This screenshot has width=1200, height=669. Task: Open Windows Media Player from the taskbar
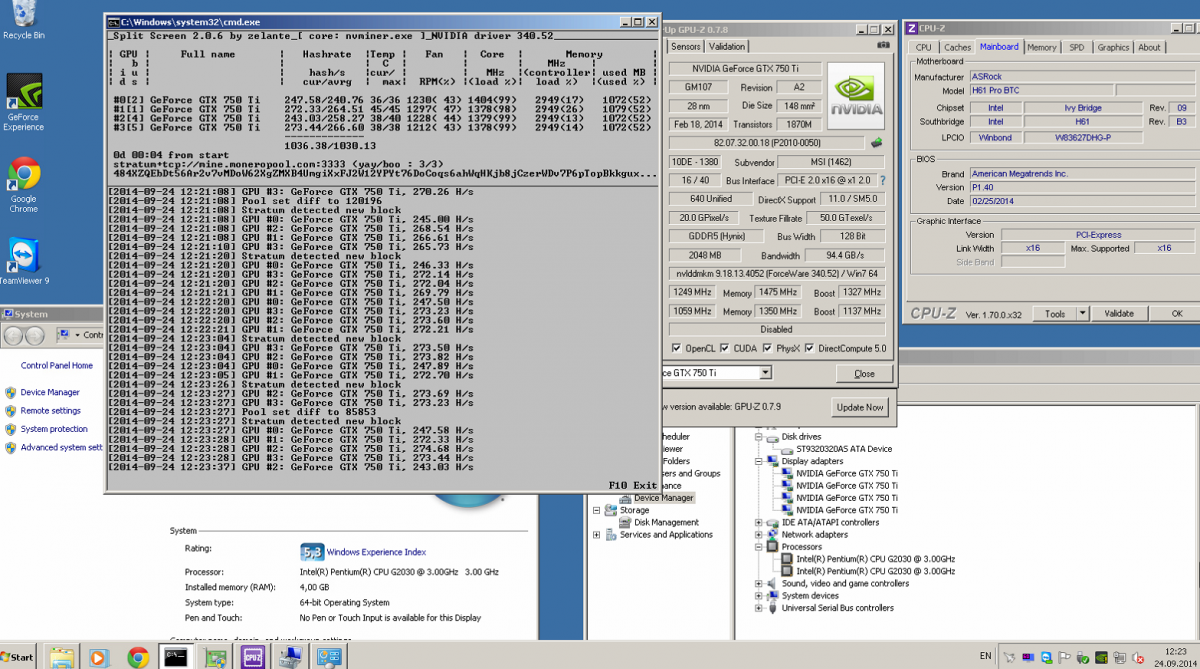click(100, 657)
